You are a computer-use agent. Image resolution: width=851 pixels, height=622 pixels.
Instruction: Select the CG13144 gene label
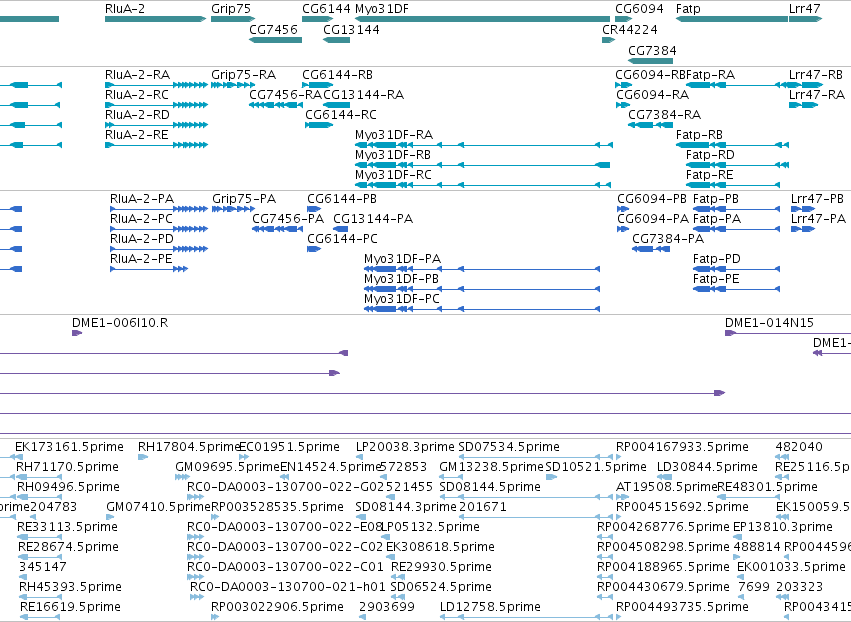(351, 29)
